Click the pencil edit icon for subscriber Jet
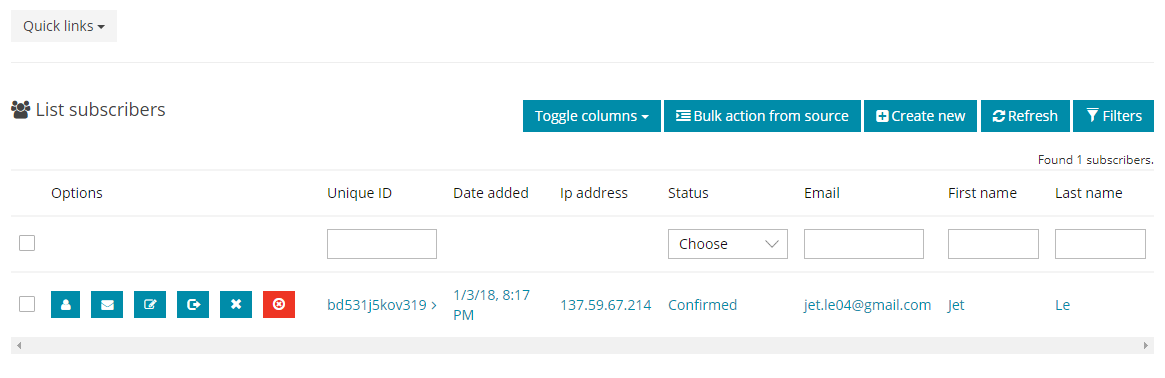Image resolution: width=1165 pixels, height=378 pixels. click(150, 304)
